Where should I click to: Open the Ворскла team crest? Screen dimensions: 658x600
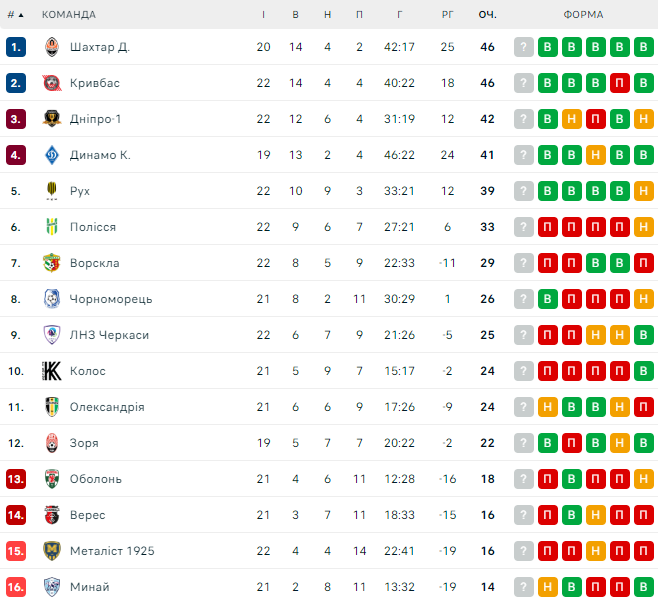point(52,263)
